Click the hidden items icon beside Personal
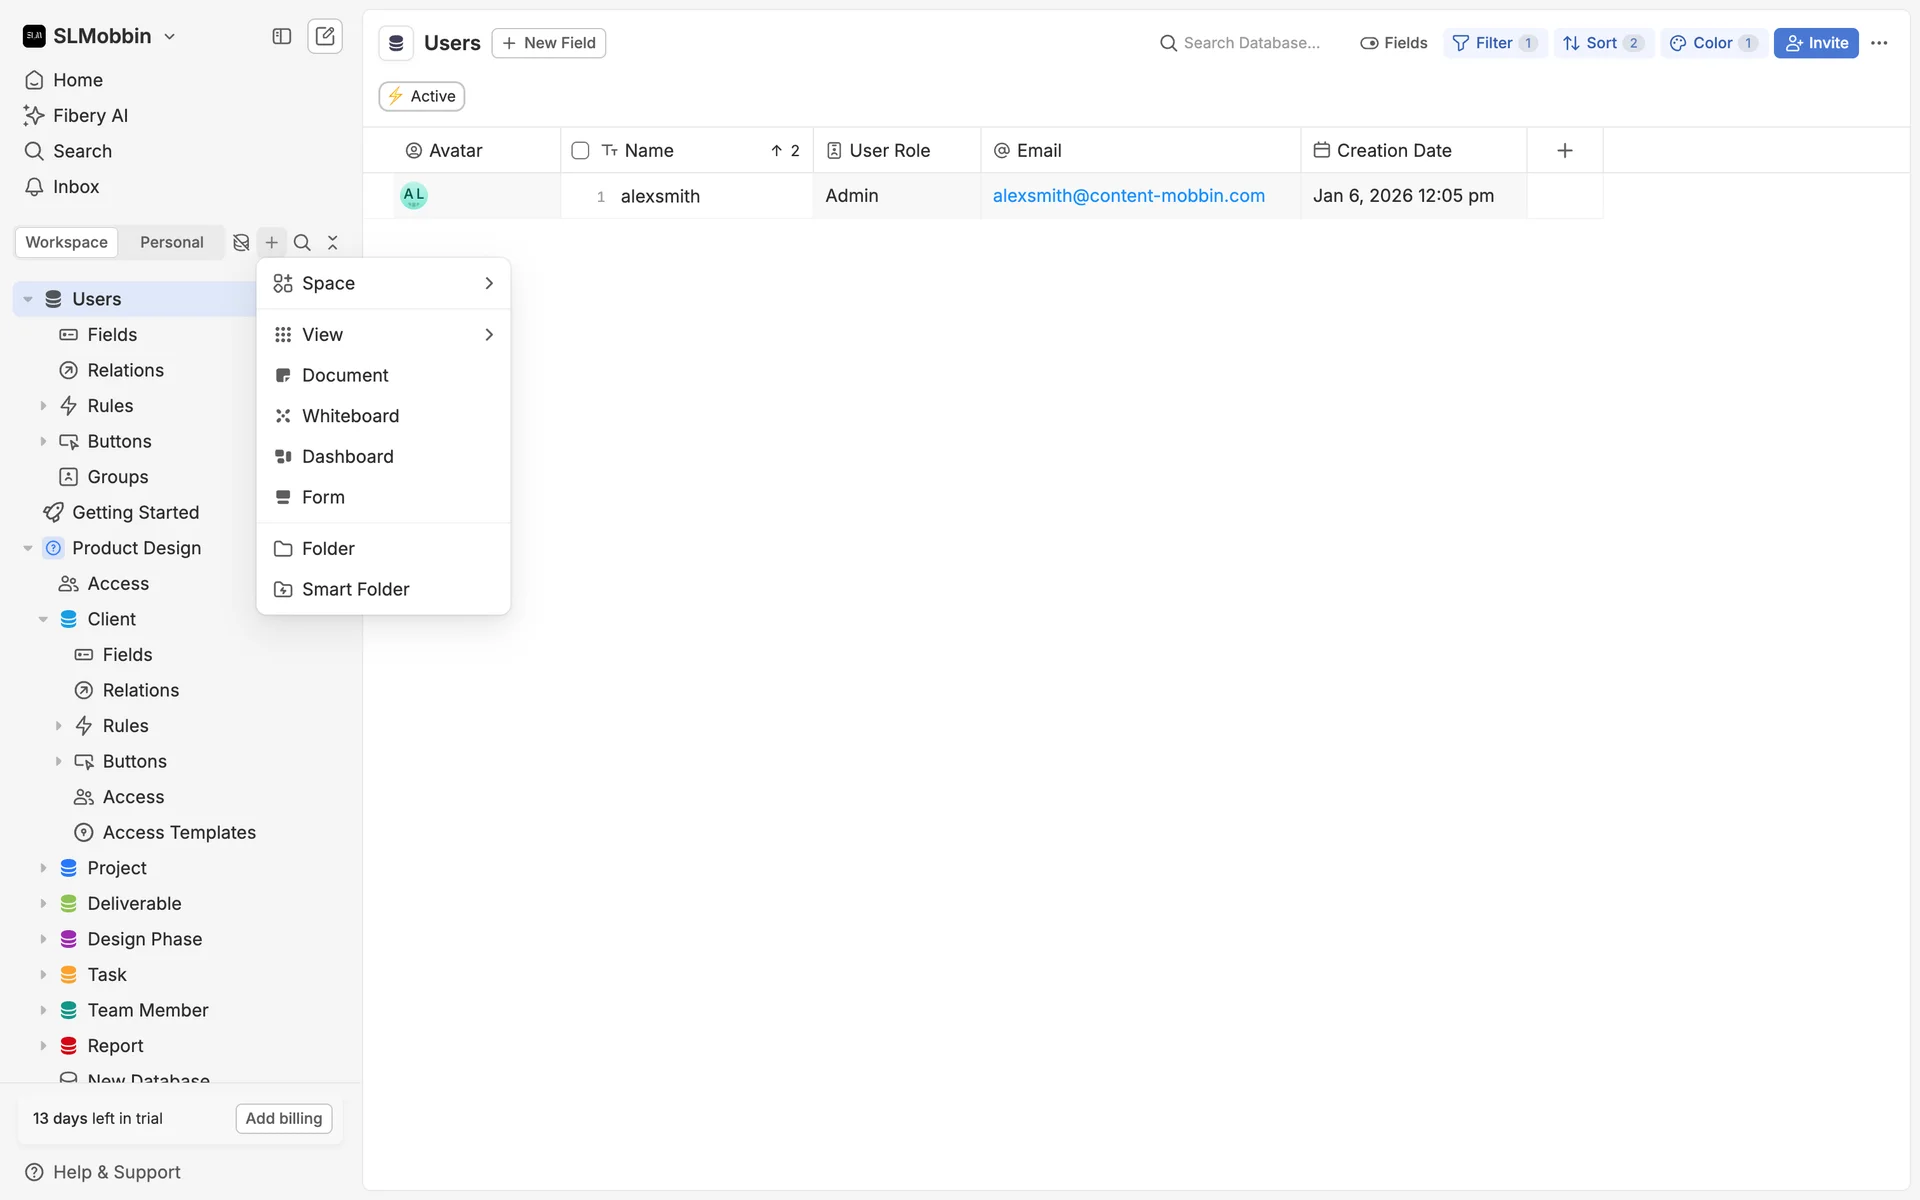The width and height of the screenshot is (1920, 1200). tap(241, 242)
